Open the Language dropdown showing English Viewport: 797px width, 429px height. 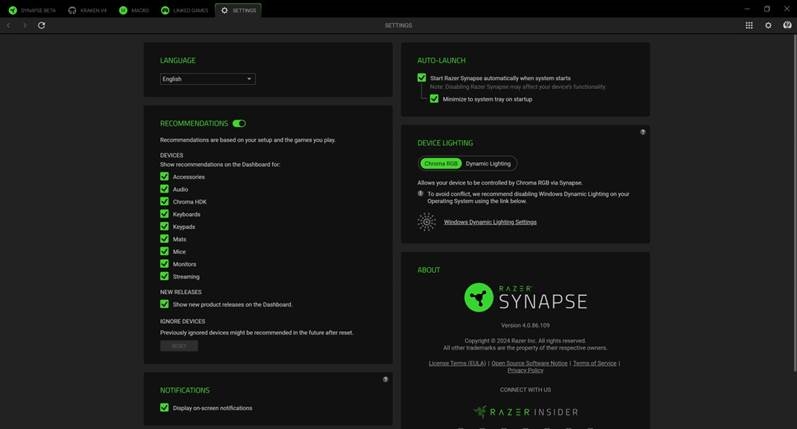point(208,79)
